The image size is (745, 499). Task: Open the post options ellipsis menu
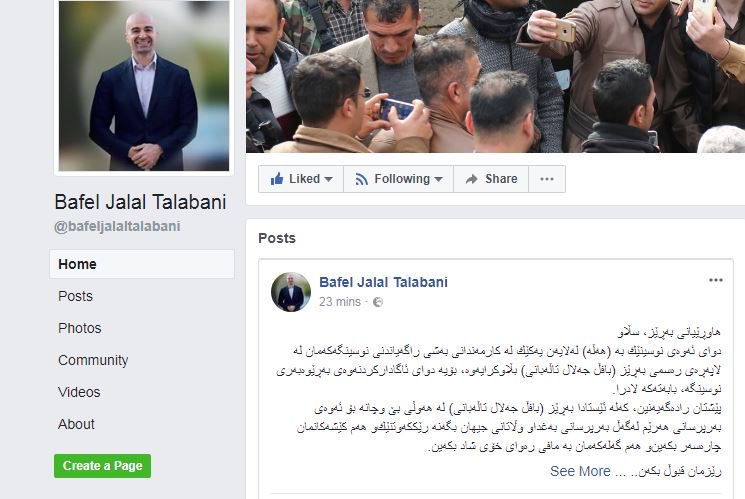coord(716,280)
